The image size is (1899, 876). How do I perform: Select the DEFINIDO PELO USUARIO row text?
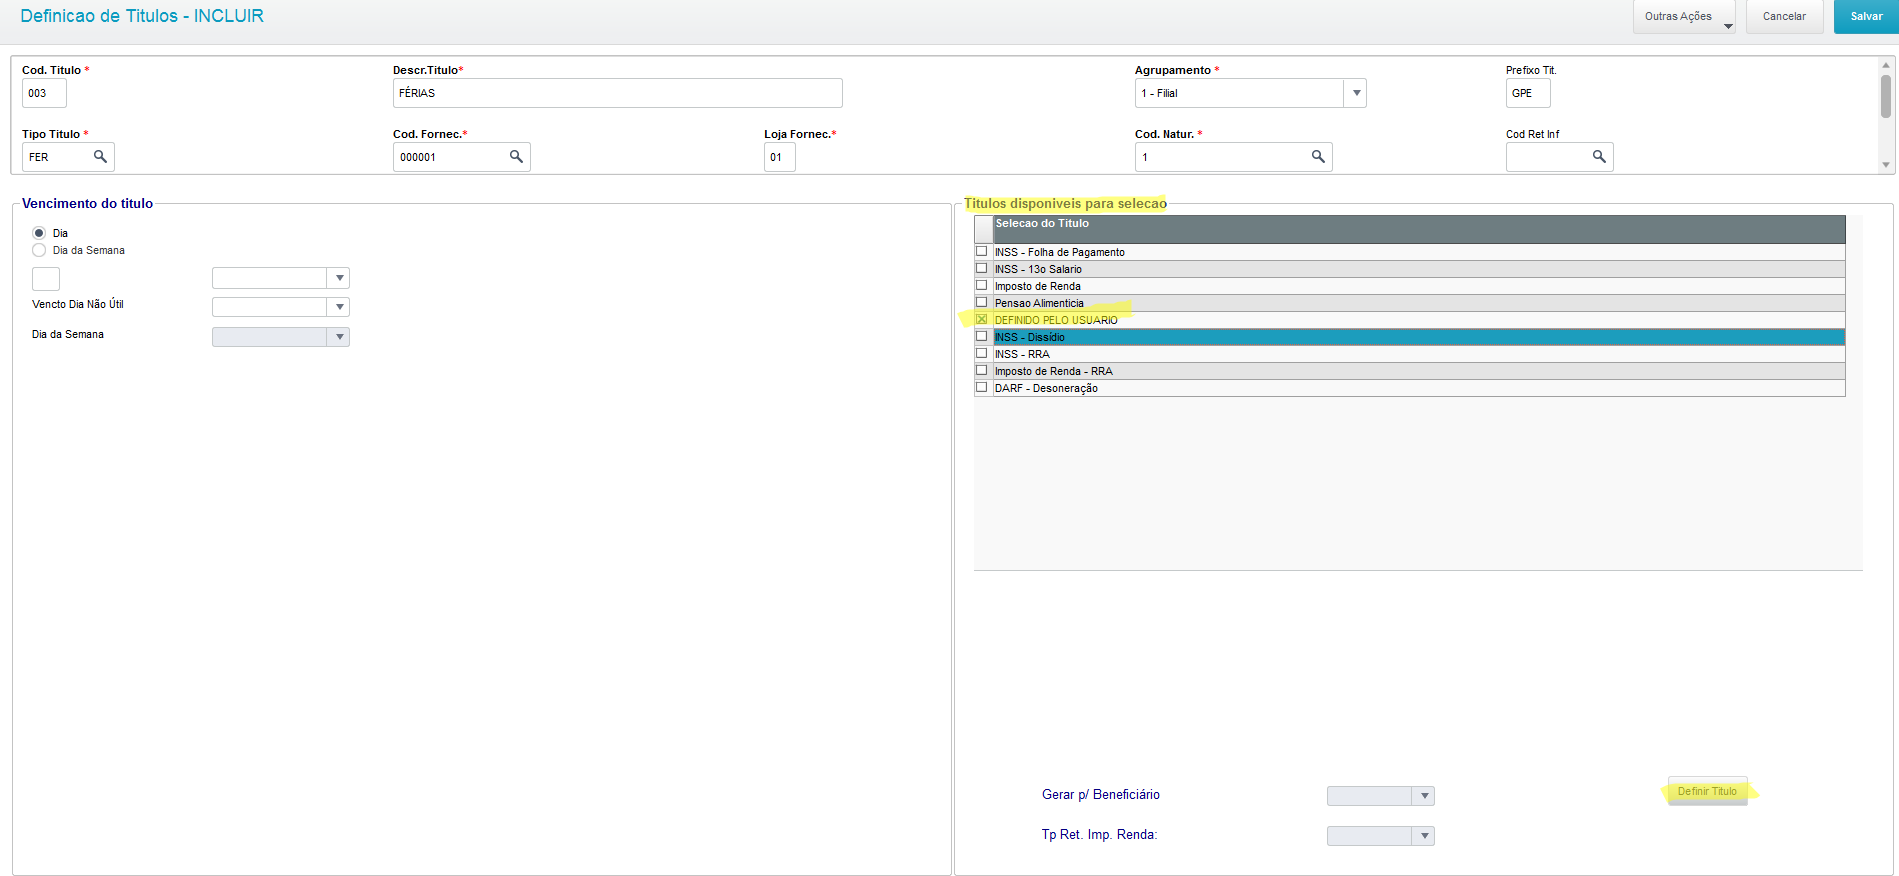(x=1056, y=320)
